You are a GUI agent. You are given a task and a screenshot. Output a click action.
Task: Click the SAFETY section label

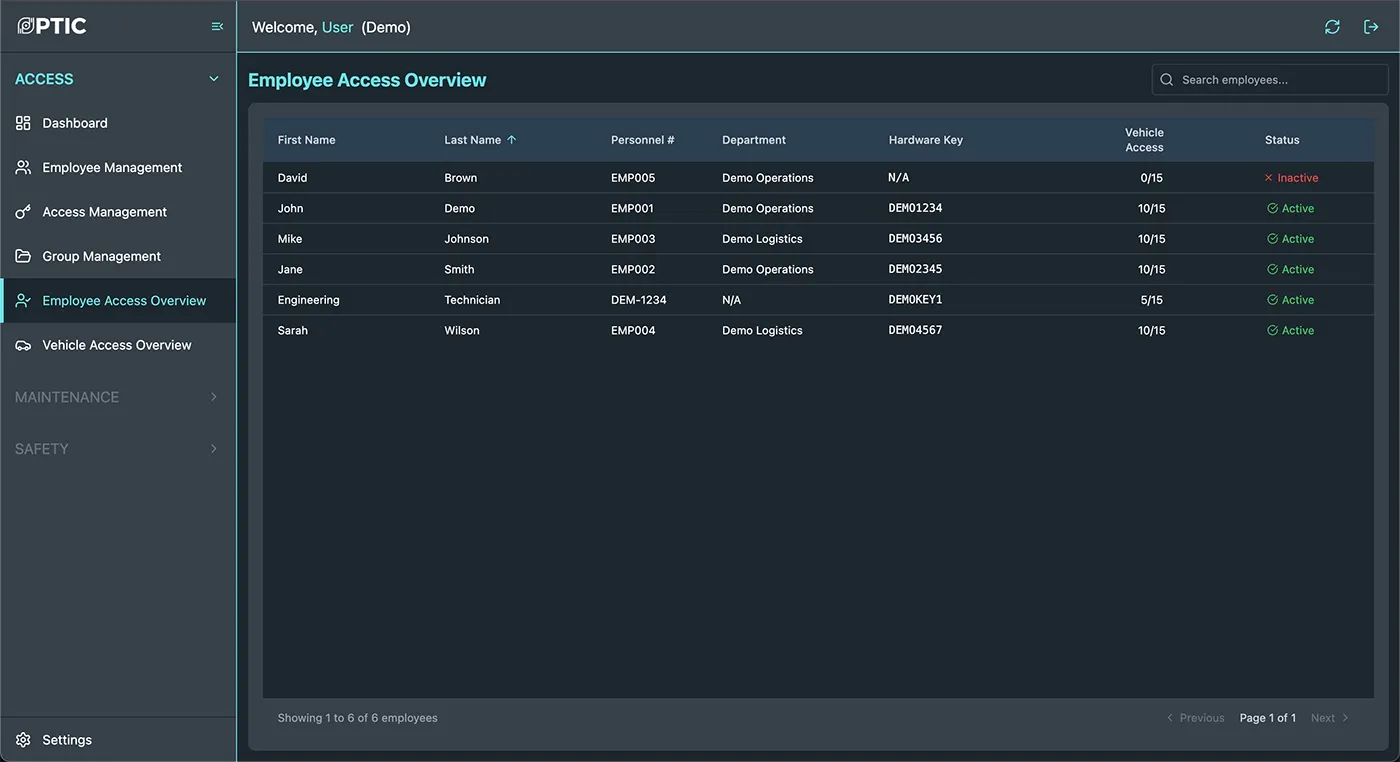(x=42, y=449)
